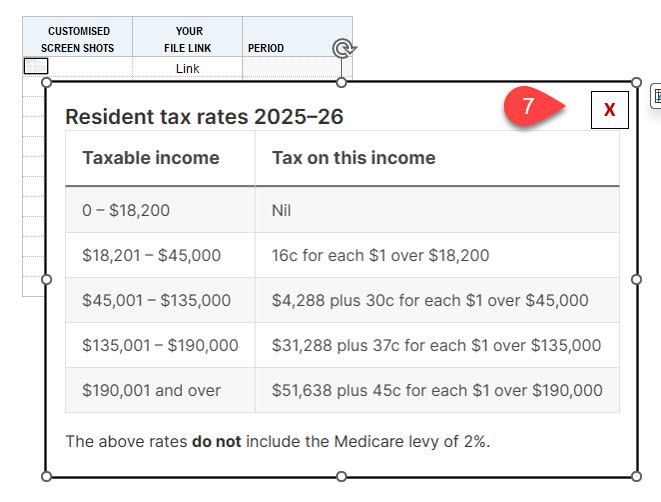
Task: Click the outlined empty cell under Customised Screen Shots
Action: (35, 66)
